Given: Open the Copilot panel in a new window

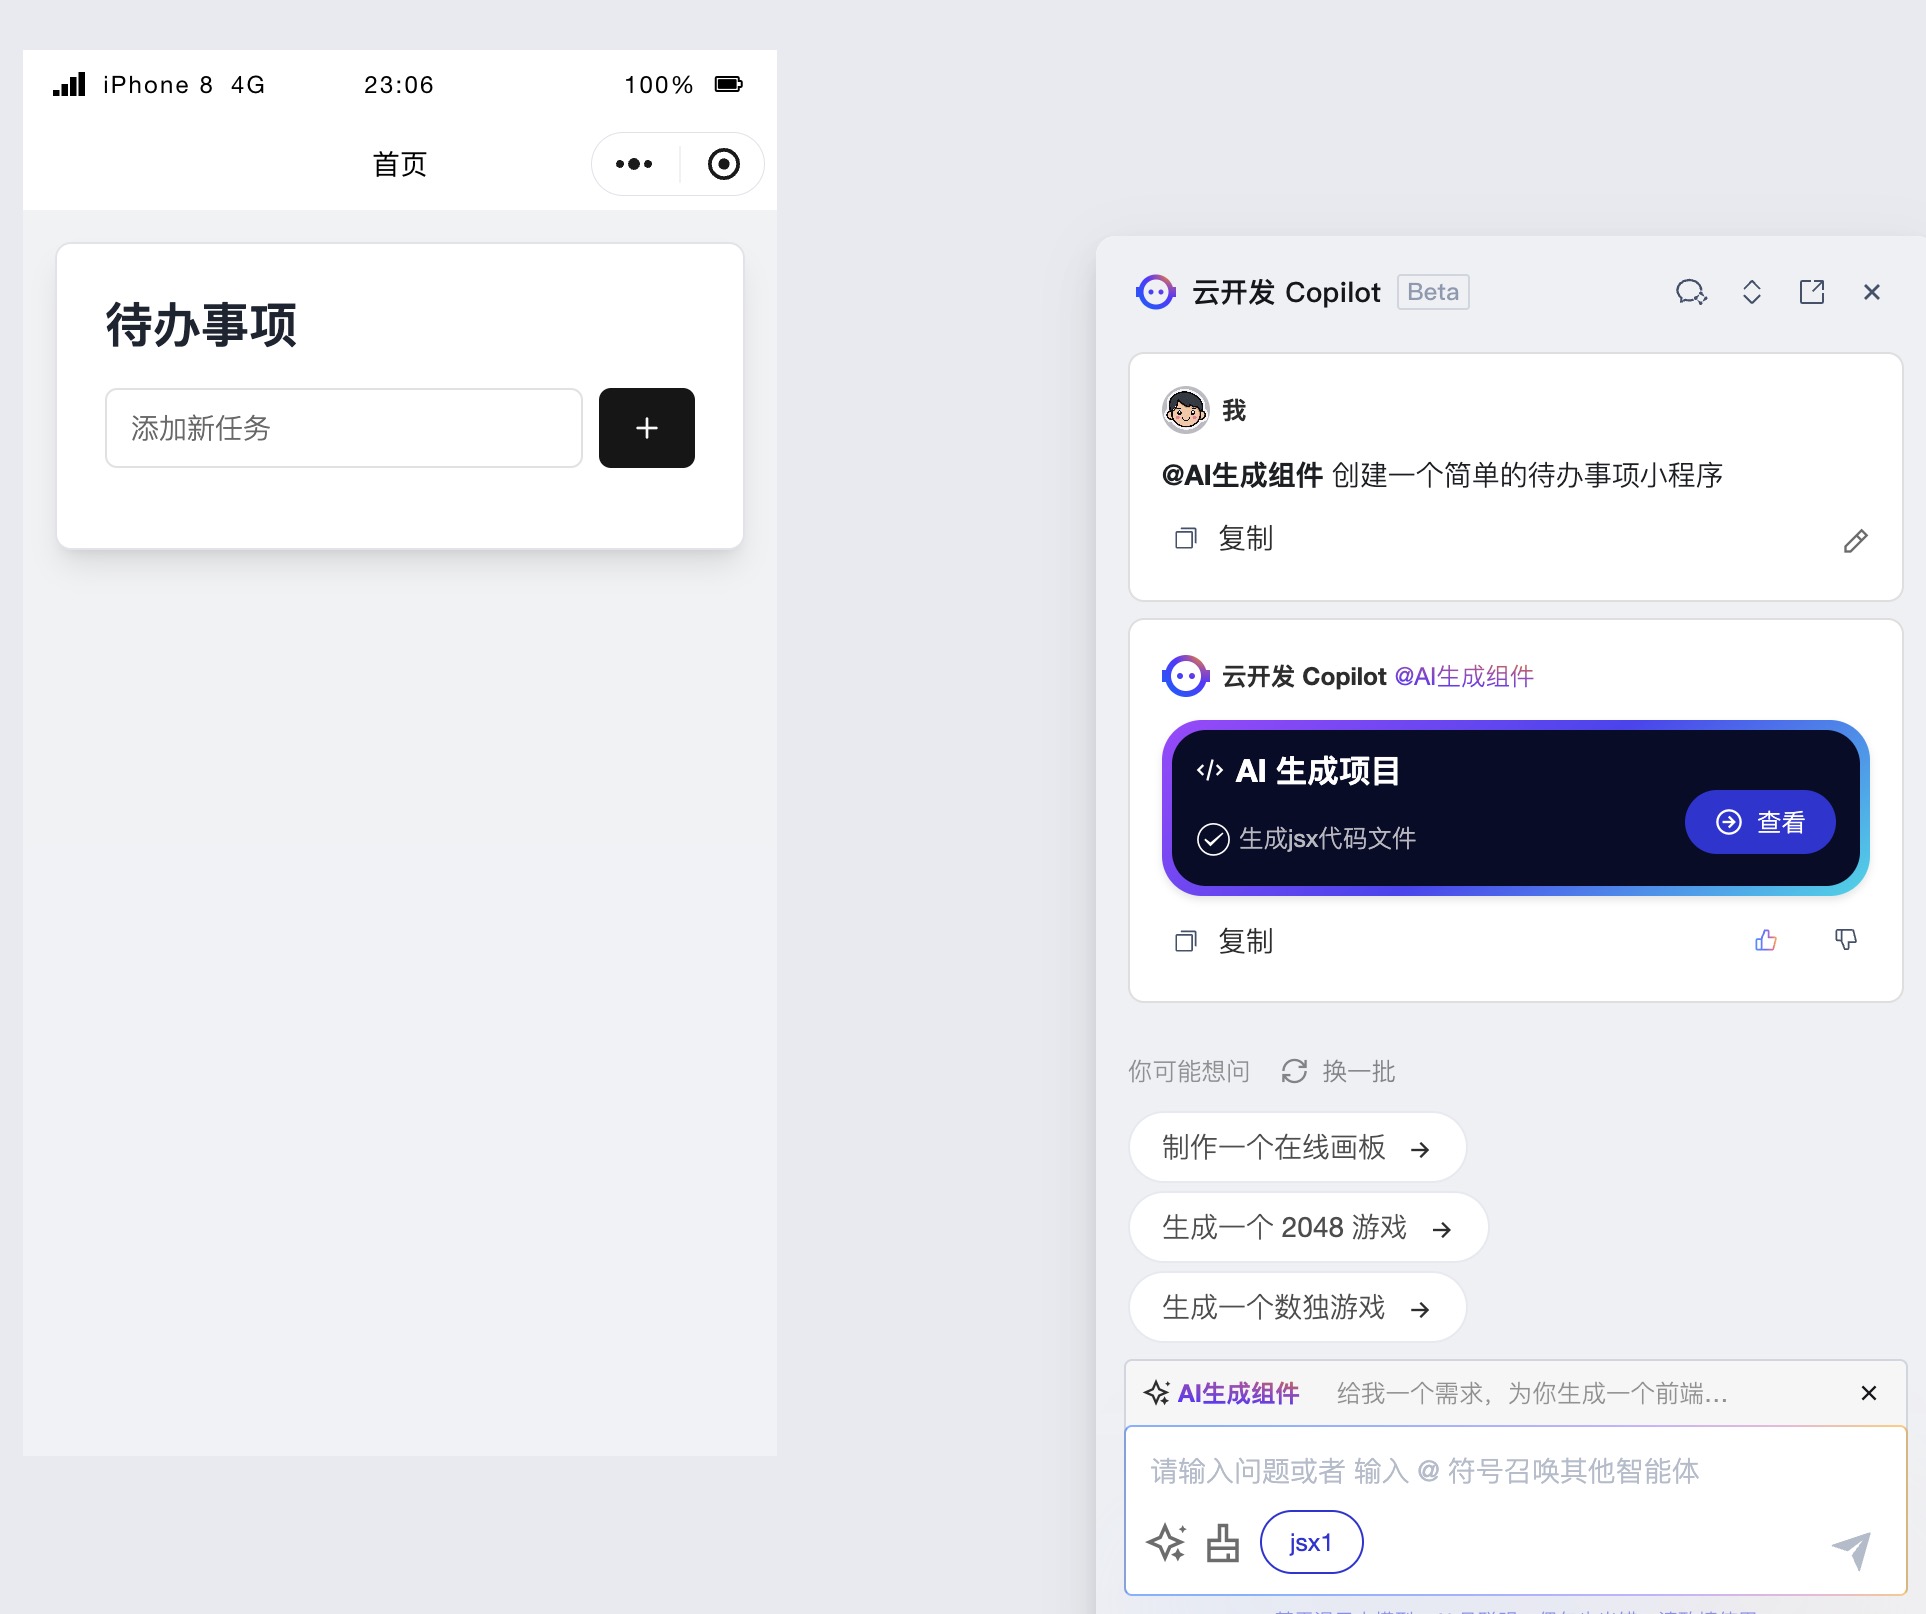Looking at the screenshot, I should [1811, 292].
